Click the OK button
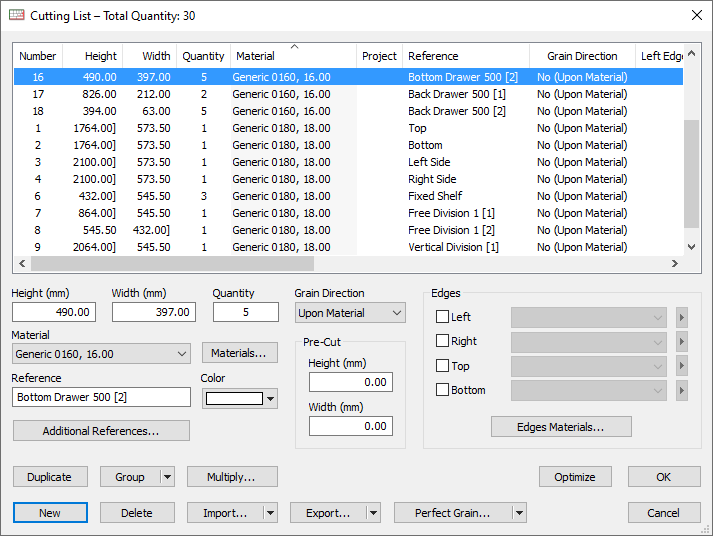The width and height of the screenshot is (713, 536). tap(664, 477)
